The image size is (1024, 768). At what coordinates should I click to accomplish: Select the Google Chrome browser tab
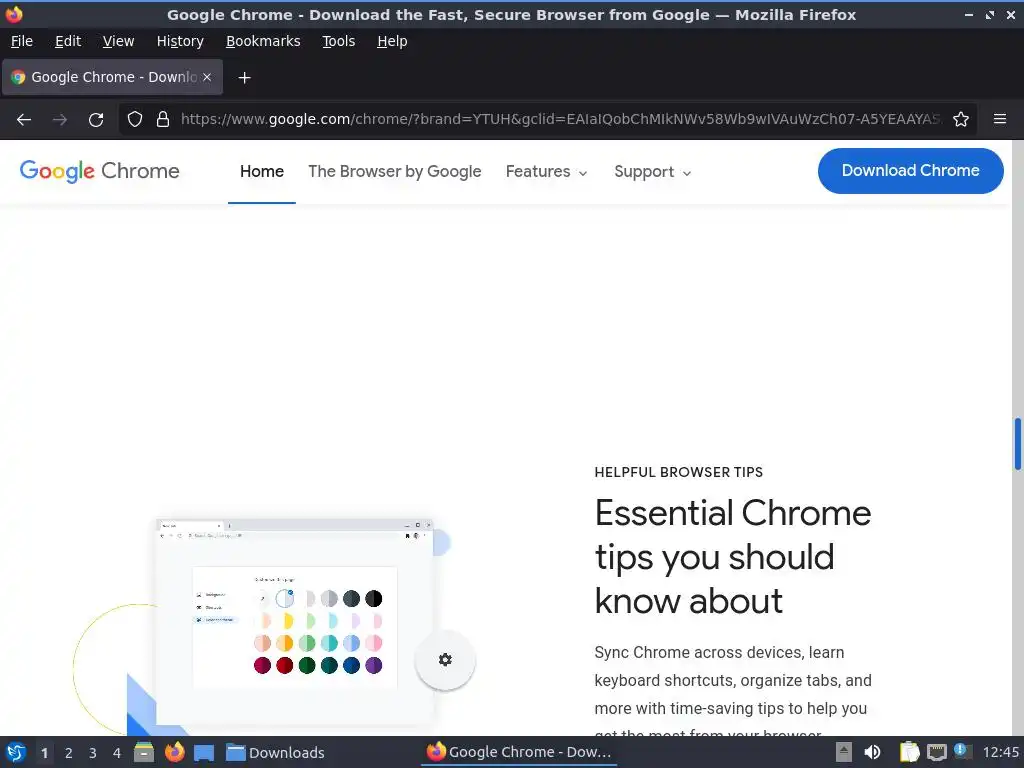112,77
